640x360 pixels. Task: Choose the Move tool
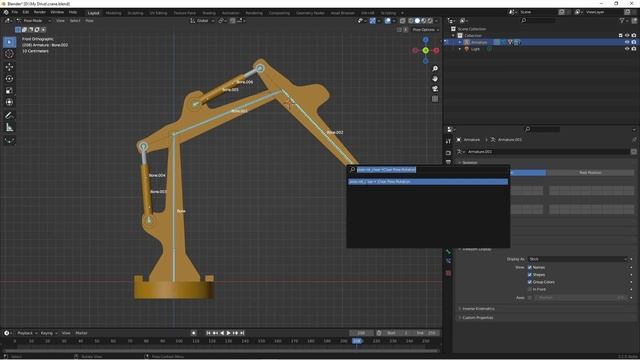(x=9, y=67)
